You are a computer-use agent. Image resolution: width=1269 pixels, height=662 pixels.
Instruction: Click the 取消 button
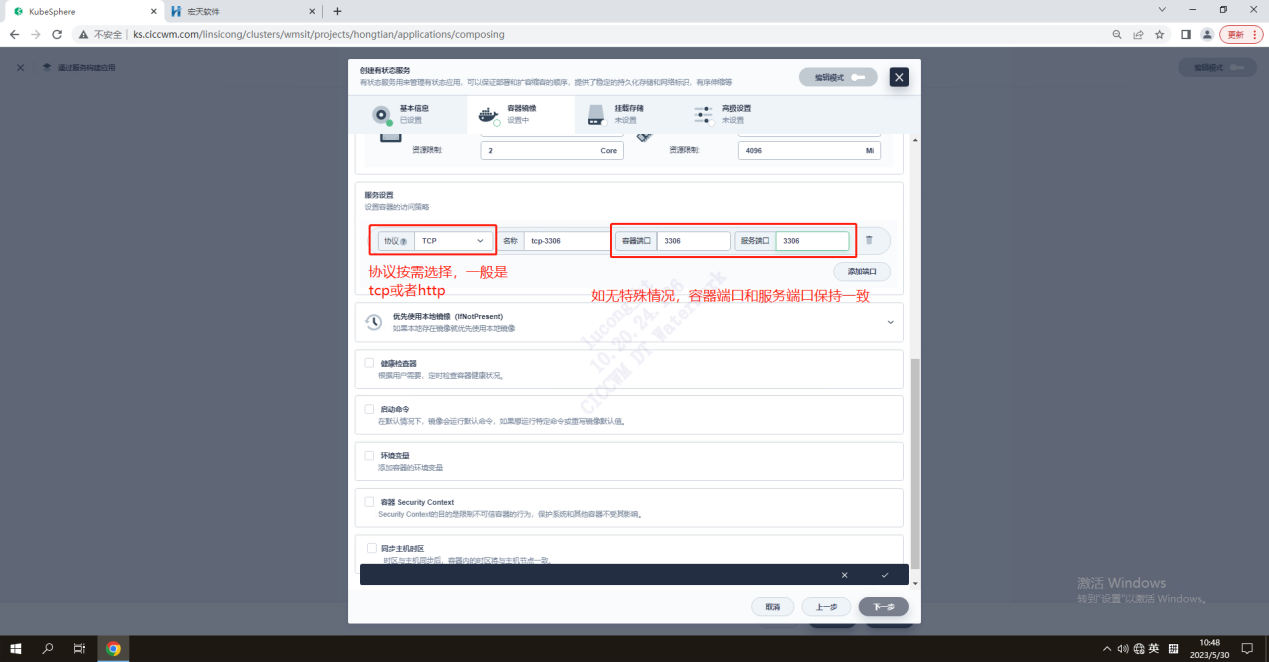773,606
